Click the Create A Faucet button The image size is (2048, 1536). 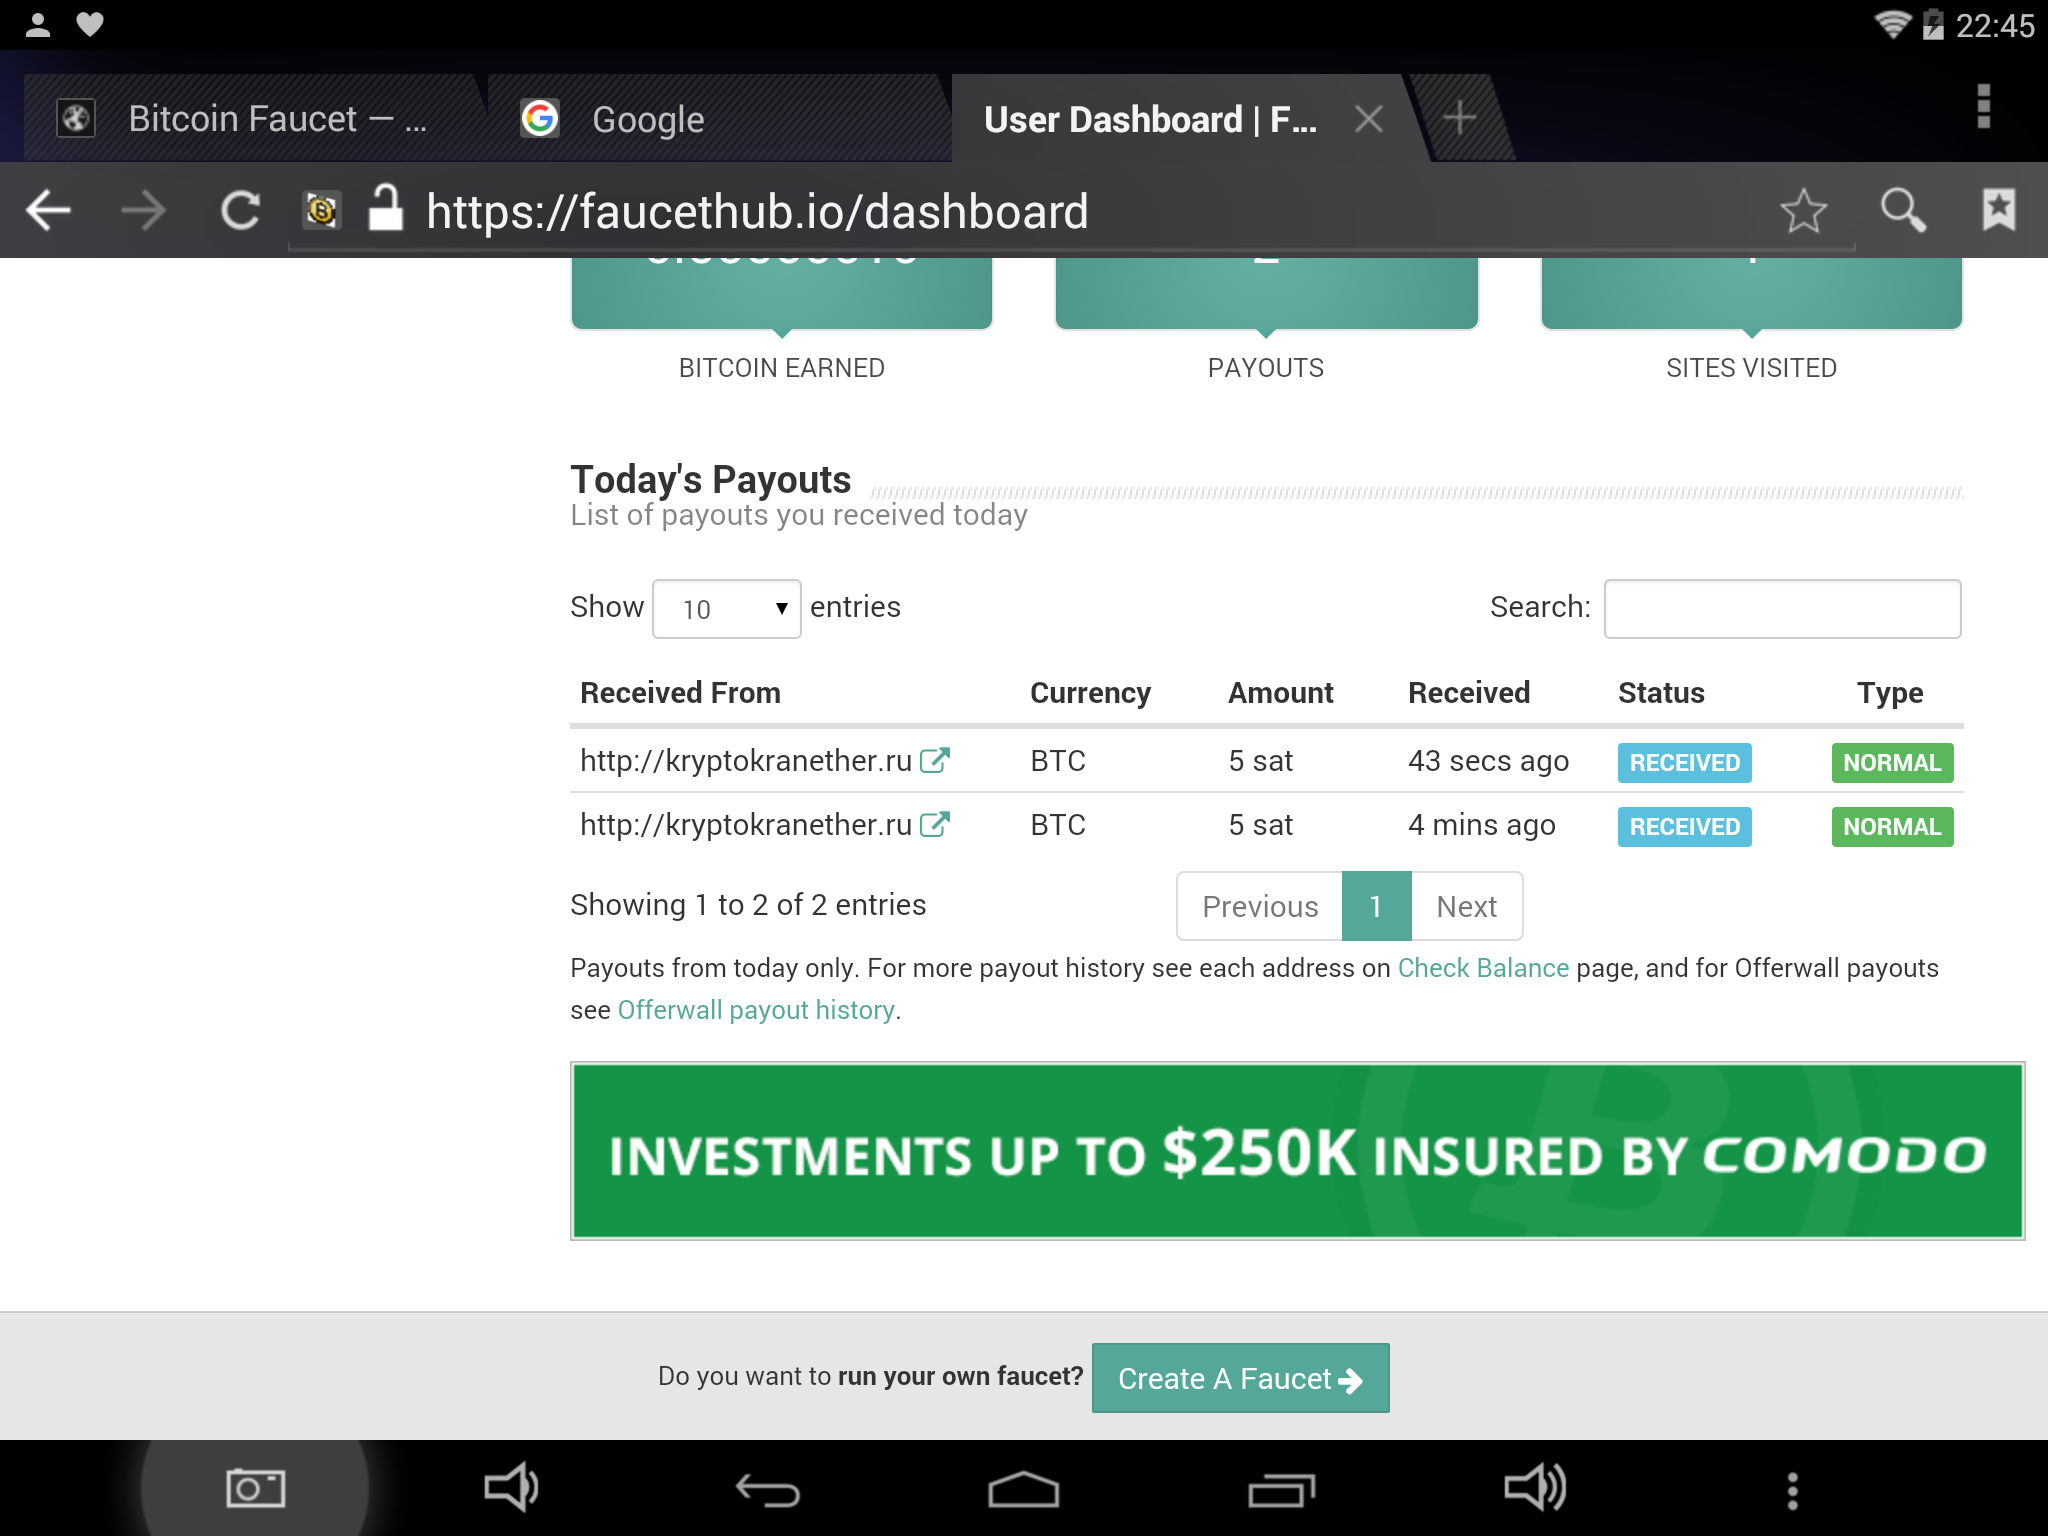pyautogui.click(x=1240, y=1379)
